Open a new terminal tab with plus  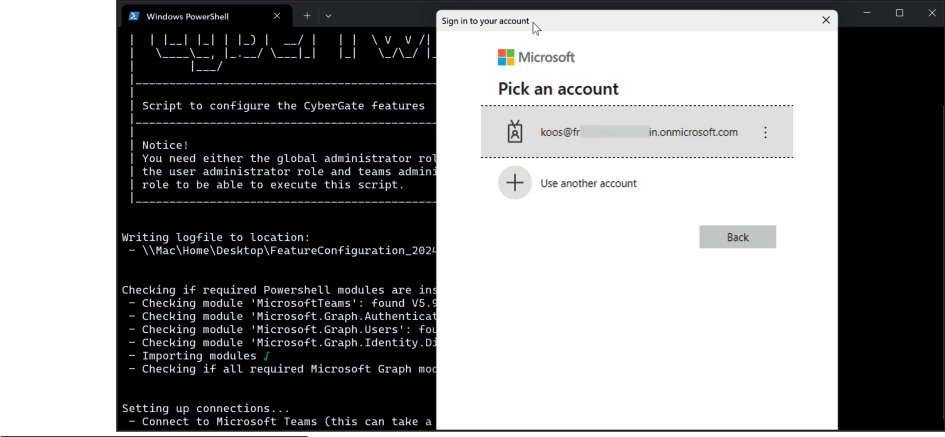tap(307, 16)
